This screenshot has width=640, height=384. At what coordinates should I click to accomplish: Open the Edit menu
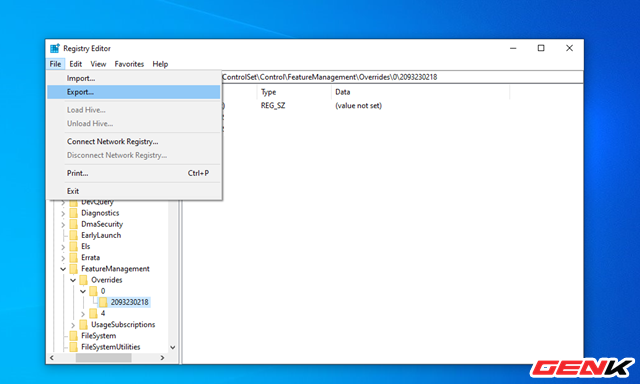click(76, 64)
